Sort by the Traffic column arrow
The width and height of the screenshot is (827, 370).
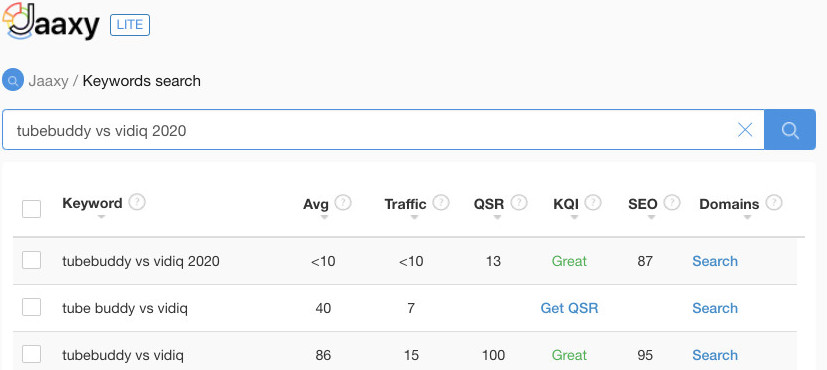tap(415, 217)
